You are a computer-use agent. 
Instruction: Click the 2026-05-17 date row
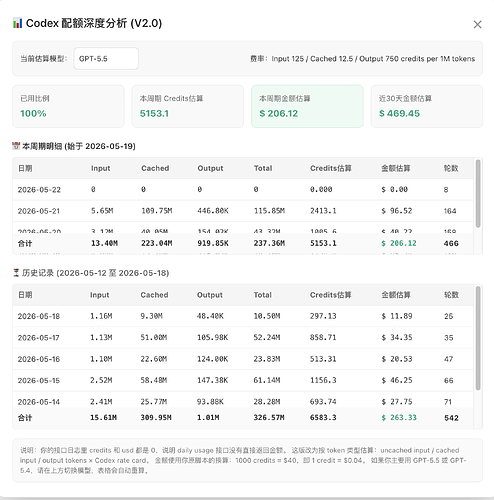coord(243,338)
